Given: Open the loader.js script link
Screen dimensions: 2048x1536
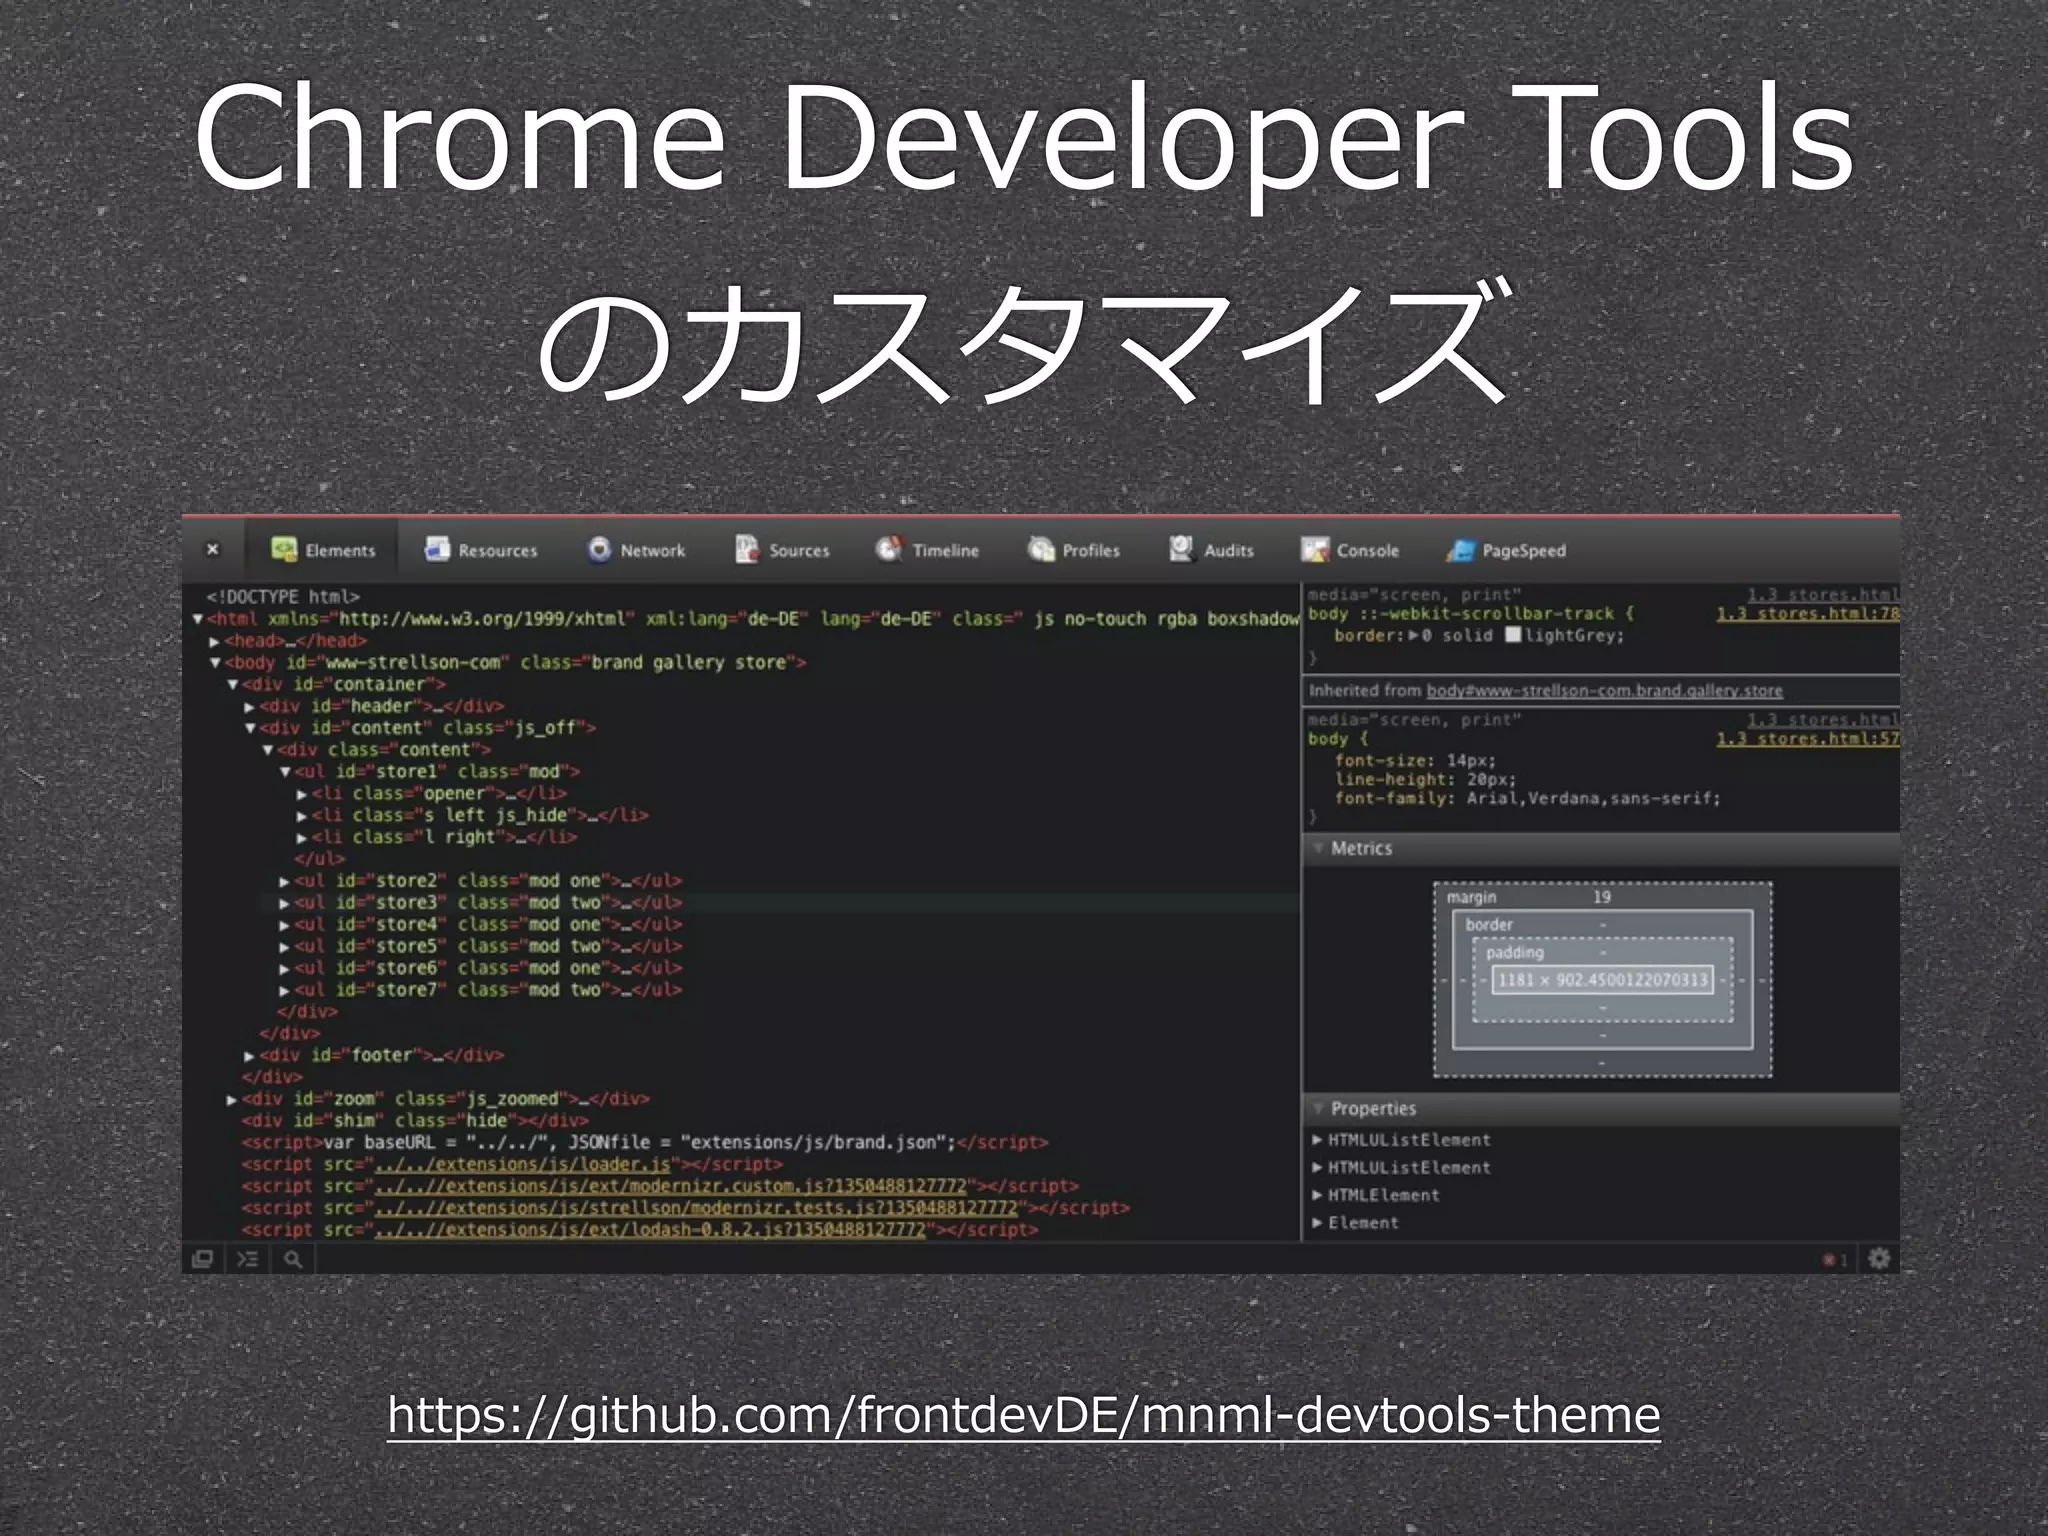Looking at the screenshot, I should click(523, 1164).
